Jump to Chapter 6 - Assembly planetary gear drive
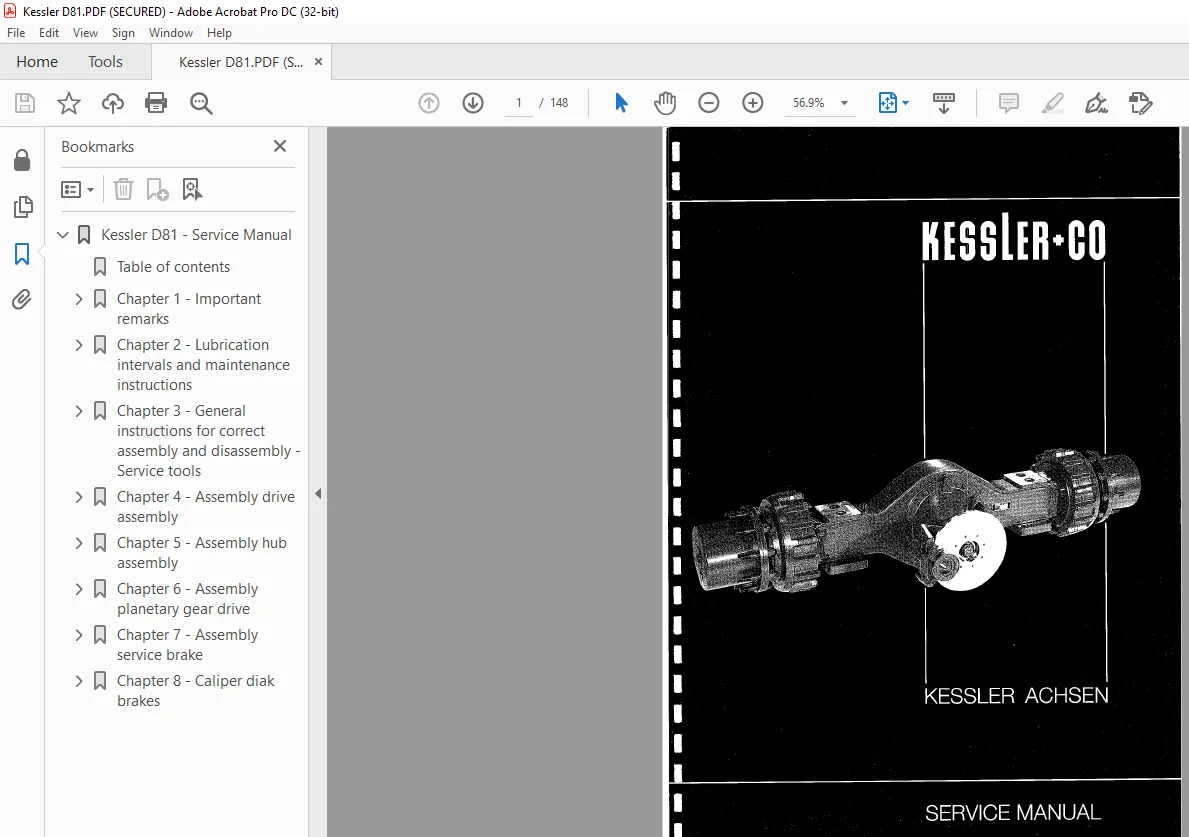The width and height of the screenshot is (1189, 837). click(187, 599)
